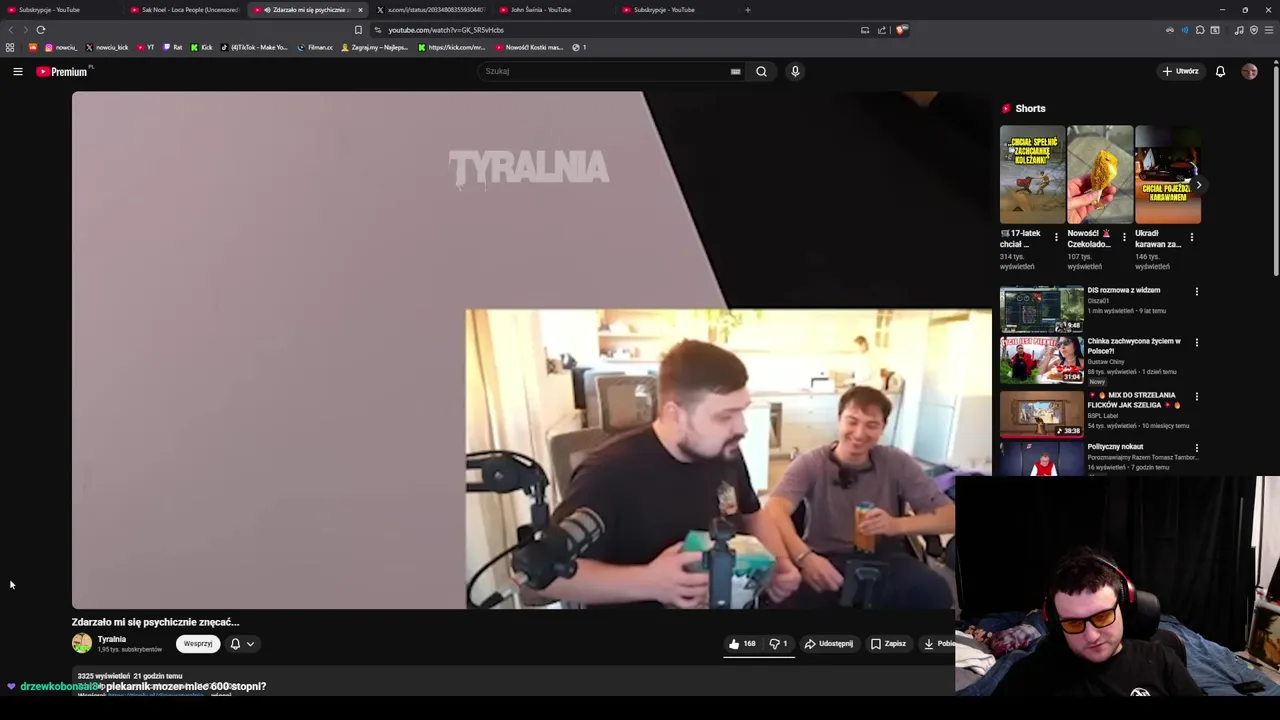Open Short 'Nowość Czekolado...' thumbnail

[1100, 175]
